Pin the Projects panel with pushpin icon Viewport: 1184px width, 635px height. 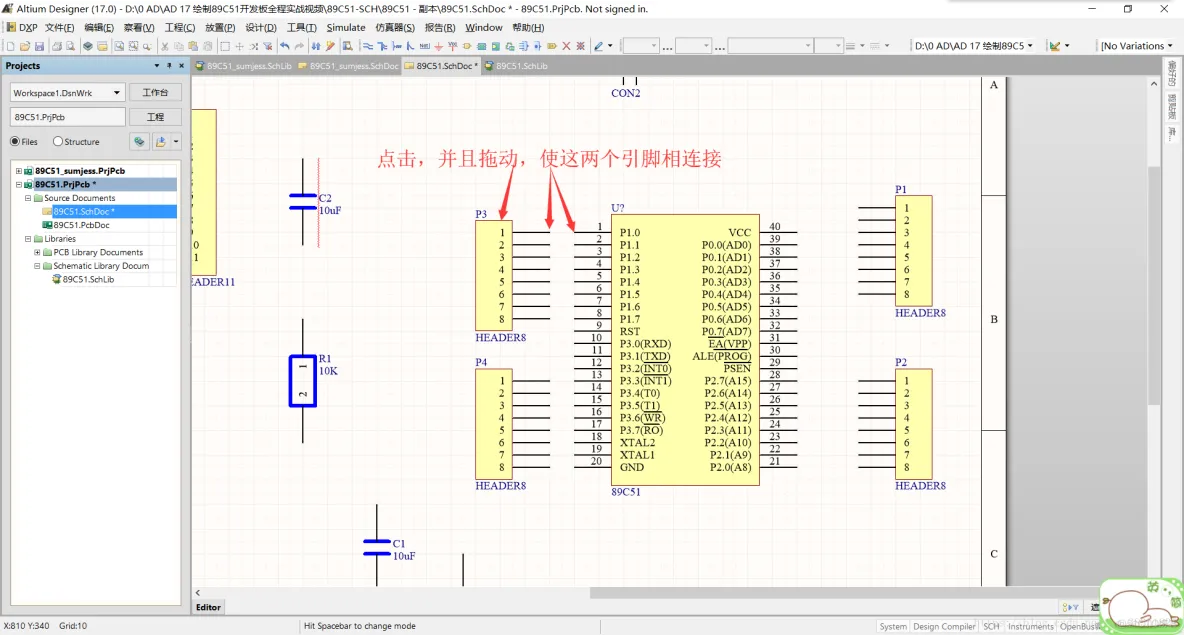[169, 66]
